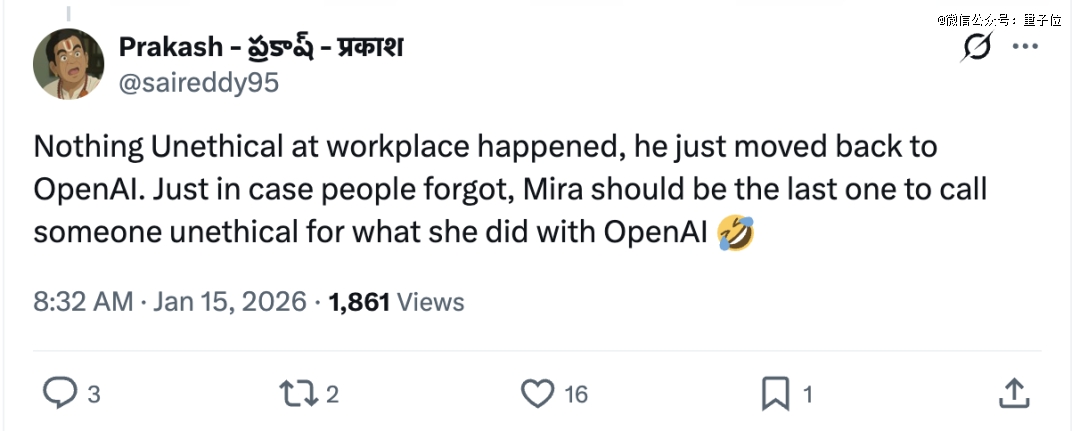This screenshot has height=431, width=1080.
Task: Click the bookmark count number 1
Action: (x=807, y=395)
